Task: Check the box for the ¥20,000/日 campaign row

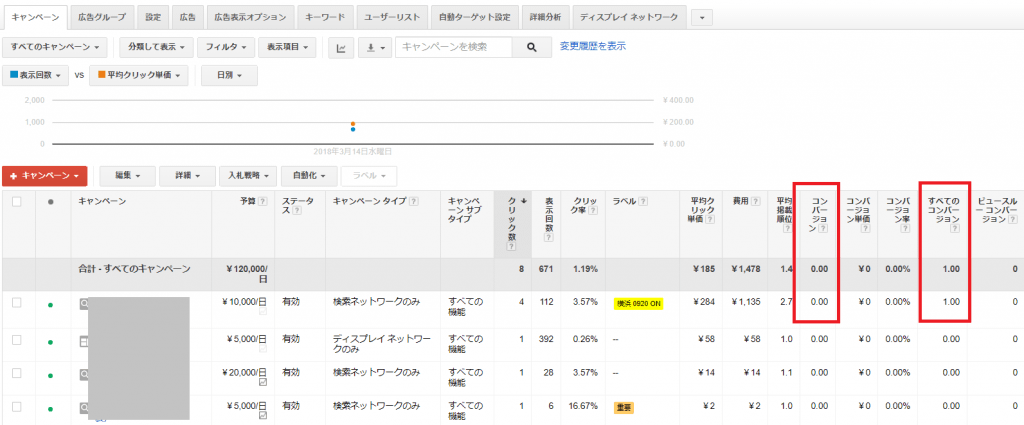Action: point(17,373)
